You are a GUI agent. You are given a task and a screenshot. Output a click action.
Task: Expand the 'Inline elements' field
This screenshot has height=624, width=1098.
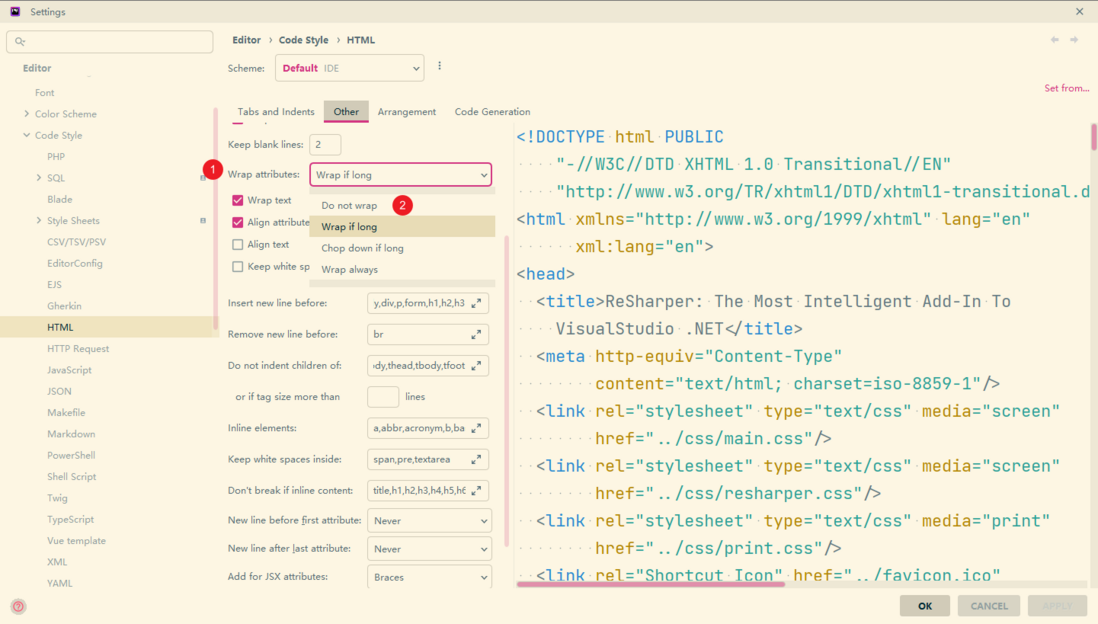(x=476, y=428)
